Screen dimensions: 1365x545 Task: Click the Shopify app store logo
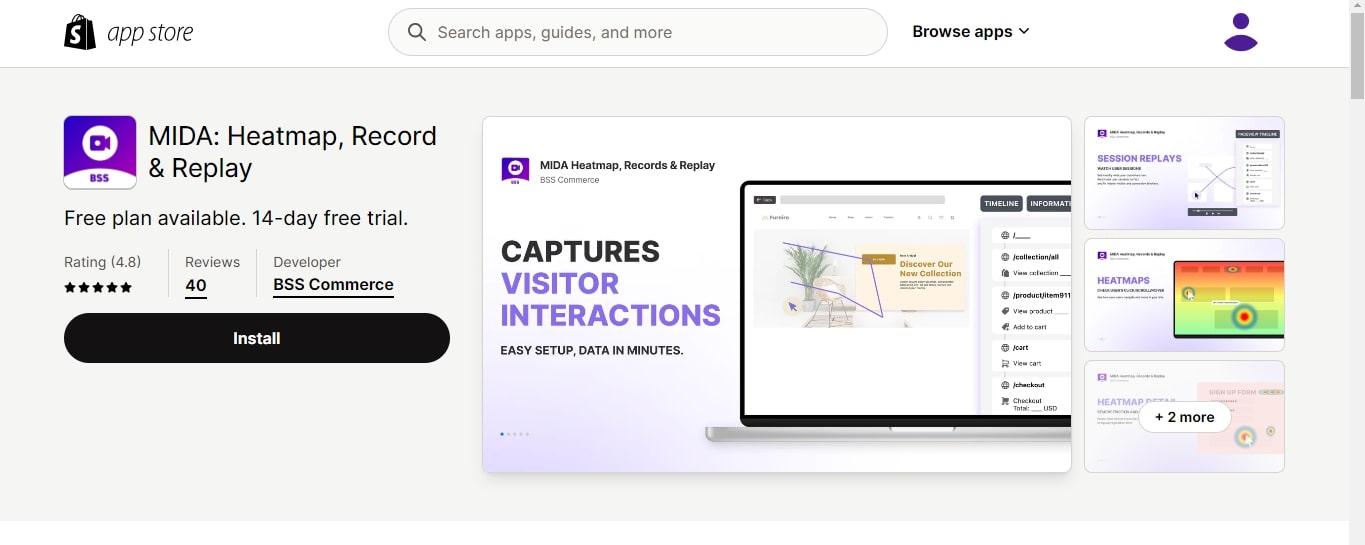pos(128,33)
